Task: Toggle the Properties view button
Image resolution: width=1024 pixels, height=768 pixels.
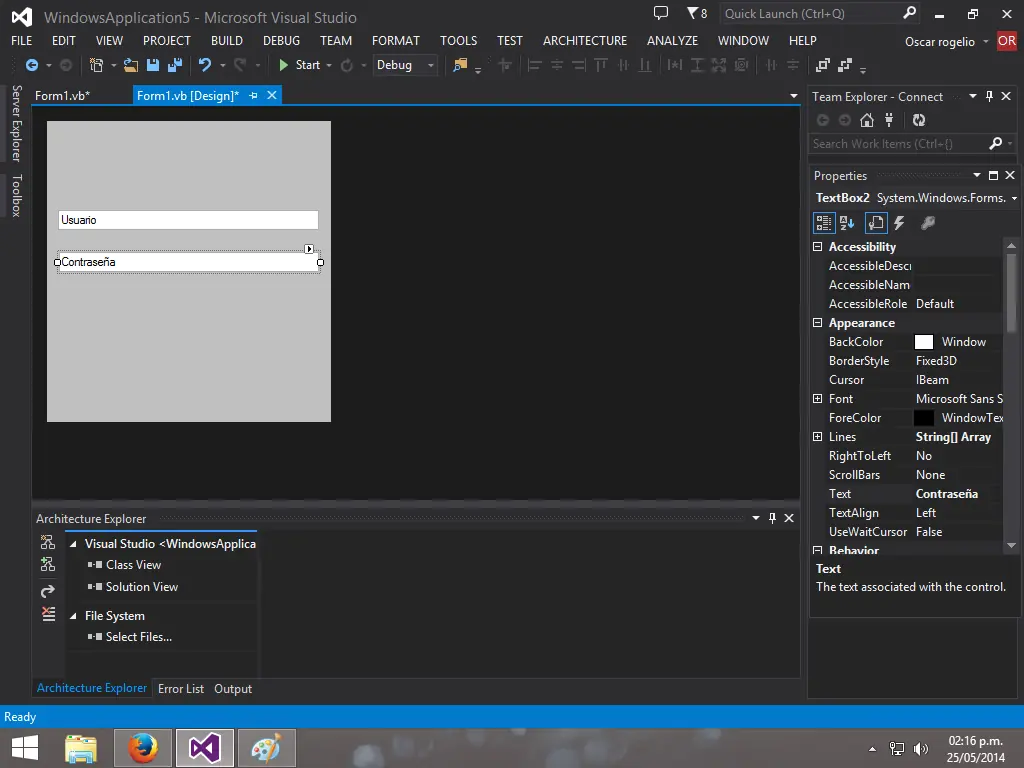Action: click(x=875, y=223)
